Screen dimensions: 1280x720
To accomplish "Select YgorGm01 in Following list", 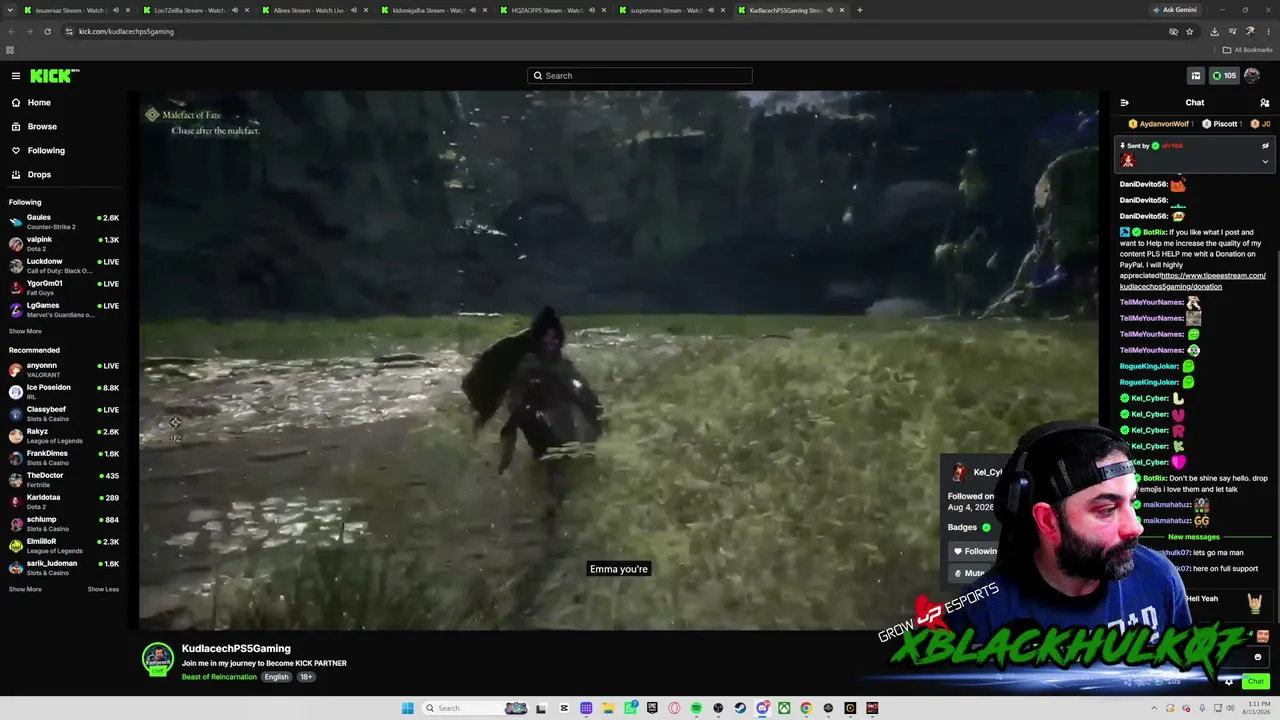I will [64, 288].
